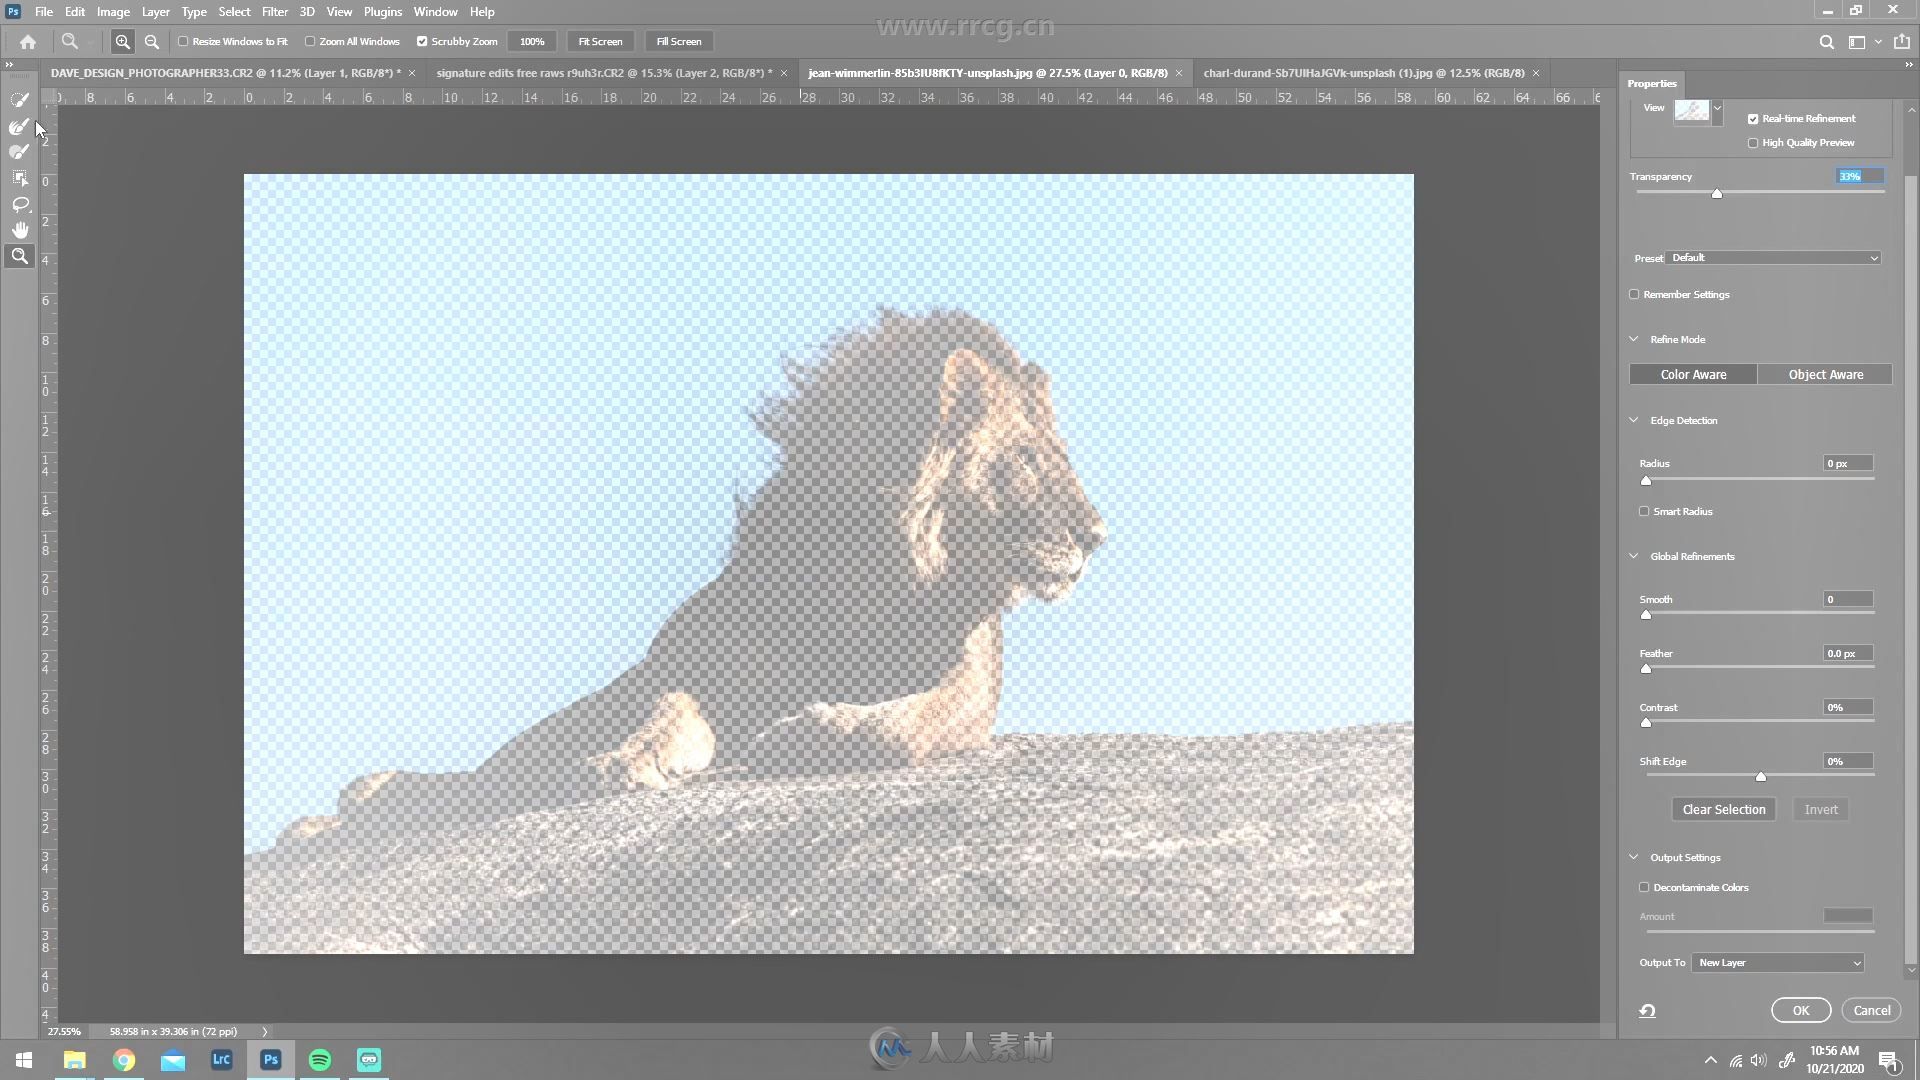Screen dimensions: 1920x1080
Task: Click the Fit Screen button
Action: click(600, 42)
